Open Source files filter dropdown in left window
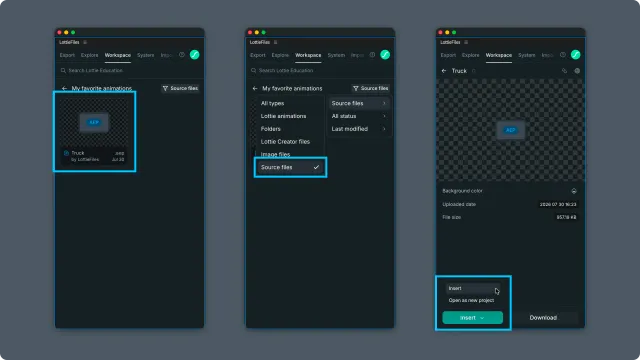This screenshot has width=640, height=360. point(180,88)
